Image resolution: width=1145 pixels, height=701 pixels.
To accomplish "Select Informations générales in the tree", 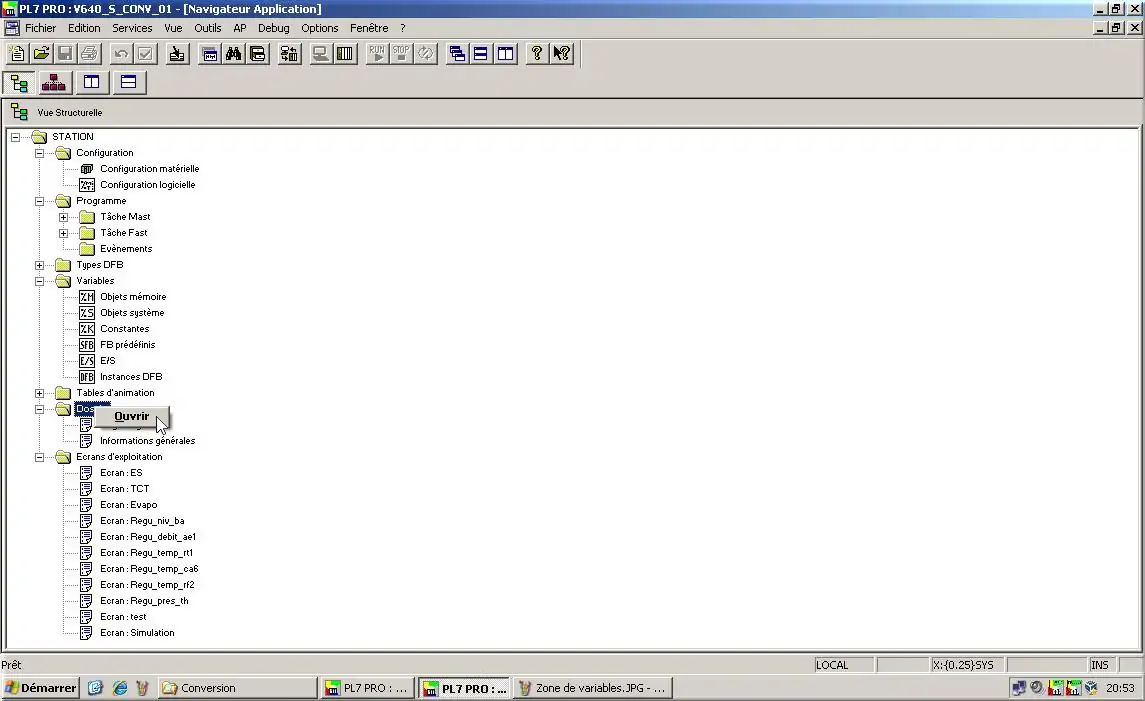I will click(x=148, y=441).
